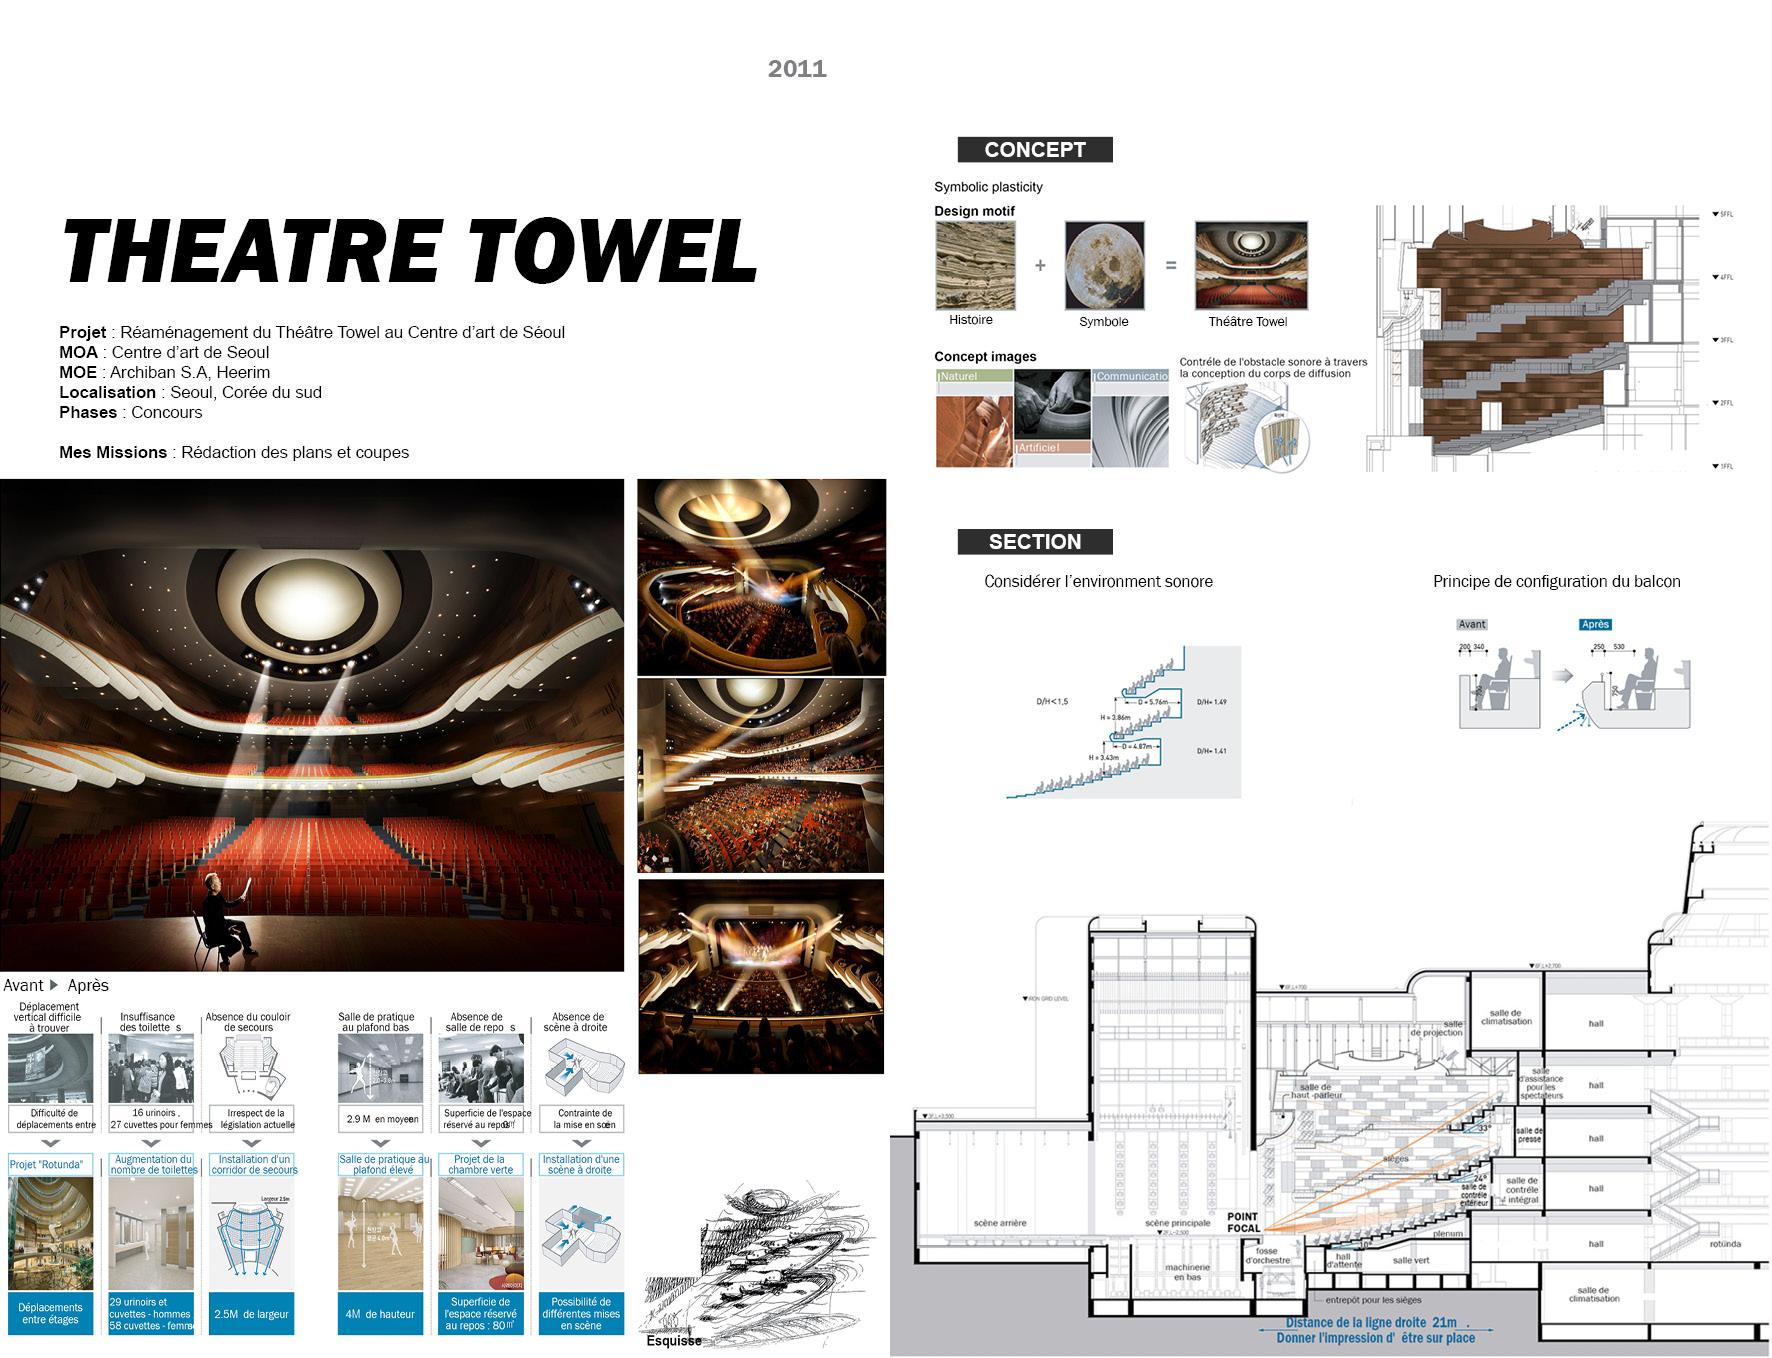
Task: Click 'entrepôt pour les sièges' label
Action: 1374,1300
